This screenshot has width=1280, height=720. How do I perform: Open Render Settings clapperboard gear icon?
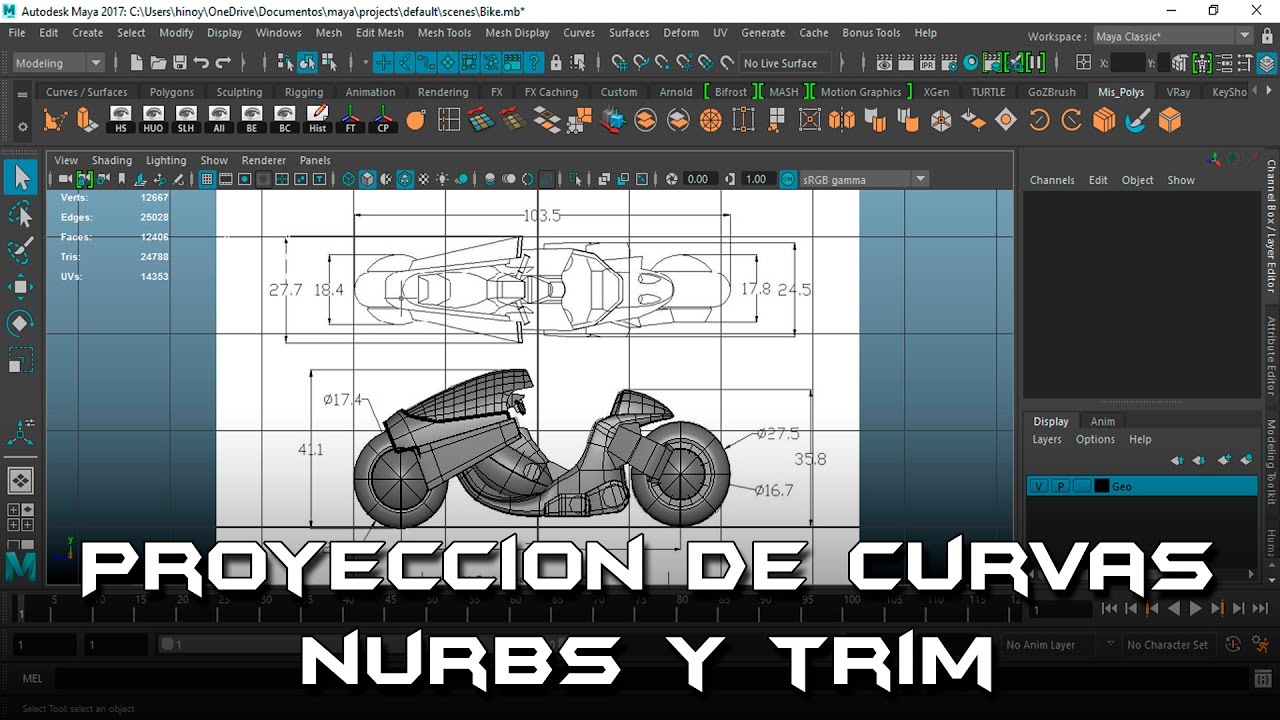point(949,63)
